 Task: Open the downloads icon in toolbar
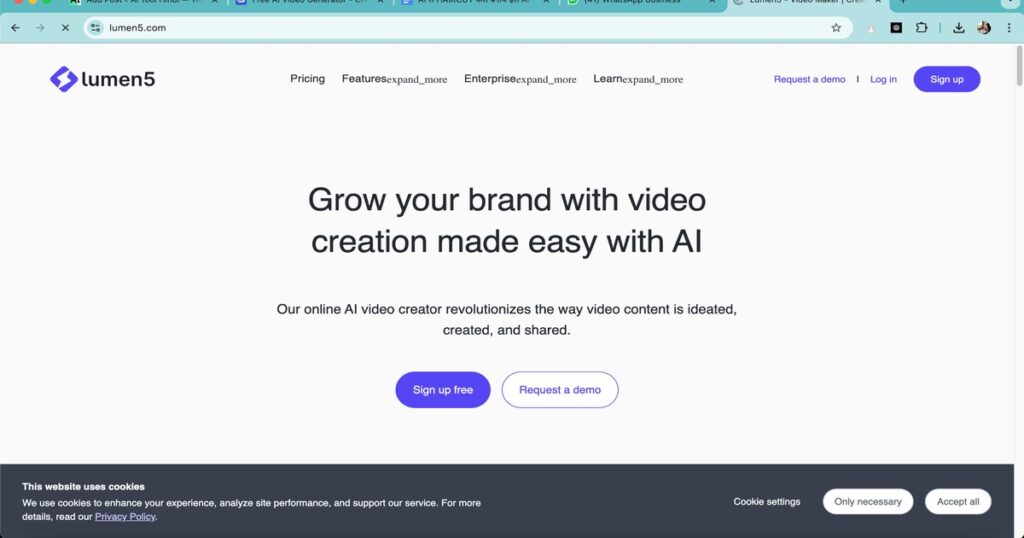[959, 27]
